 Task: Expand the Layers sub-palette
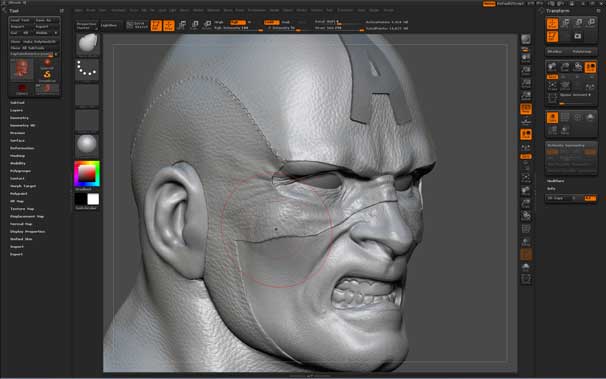tap(17, 110)
